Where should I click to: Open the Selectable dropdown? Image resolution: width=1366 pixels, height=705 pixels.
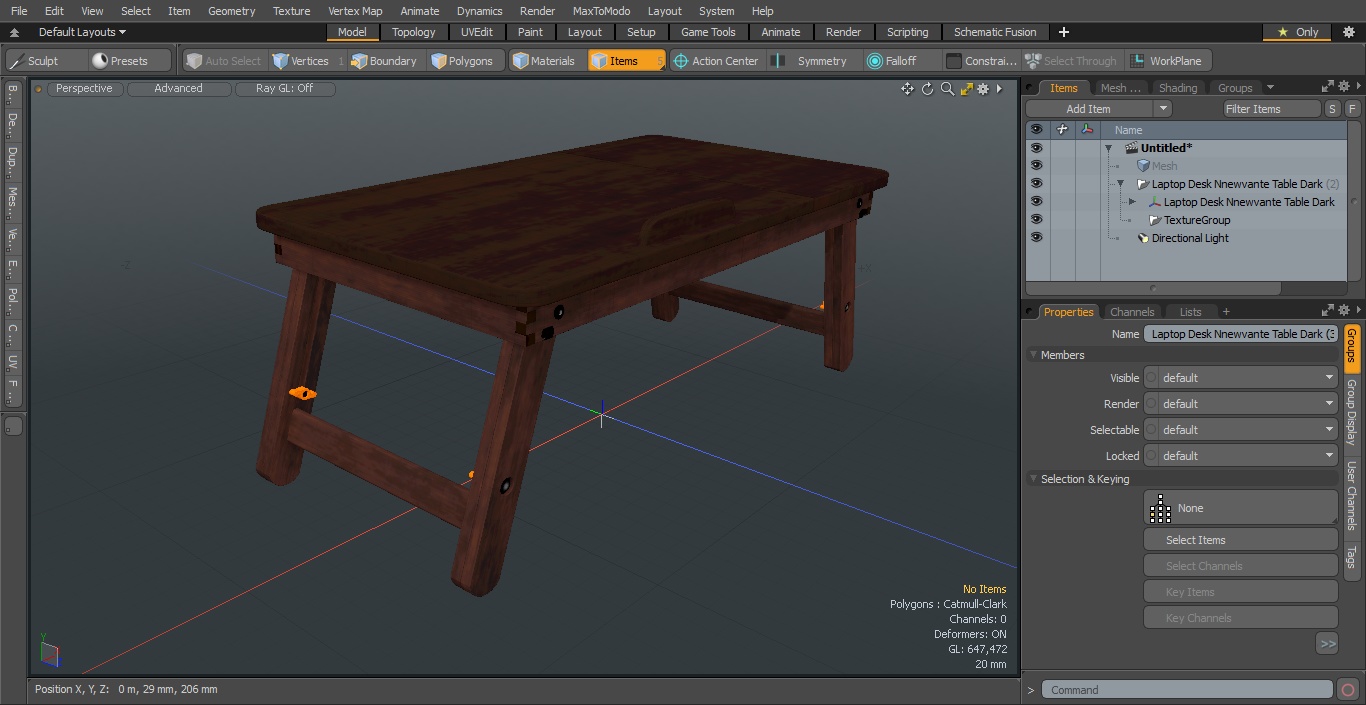pyautogui.click(x=1240, y=430)
